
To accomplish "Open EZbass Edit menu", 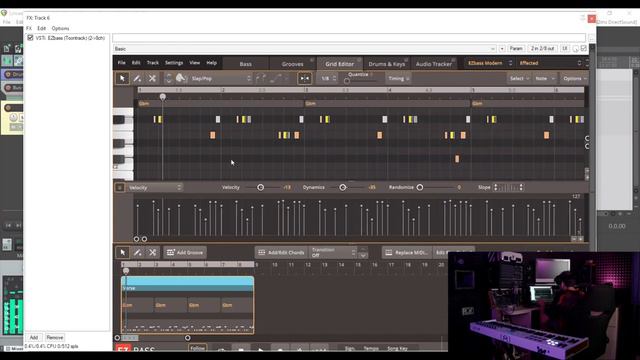I will click(x=136, y=63).
